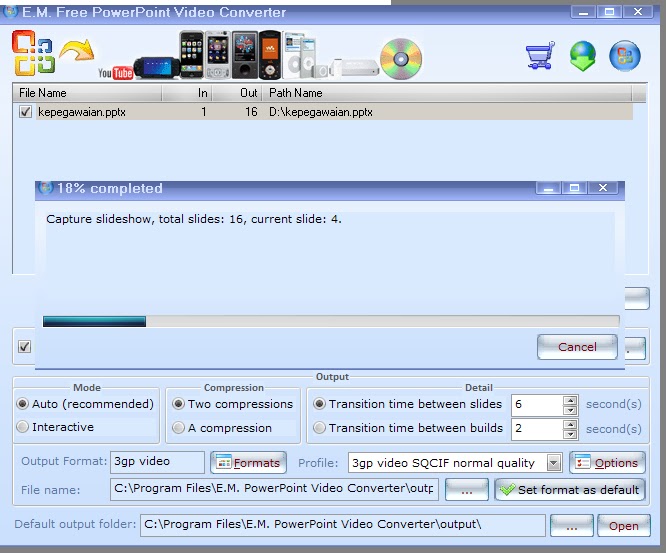Screen dimensions: 666x553
Task: Choose the silver Nokia phone icon
Action: point(218,54)
